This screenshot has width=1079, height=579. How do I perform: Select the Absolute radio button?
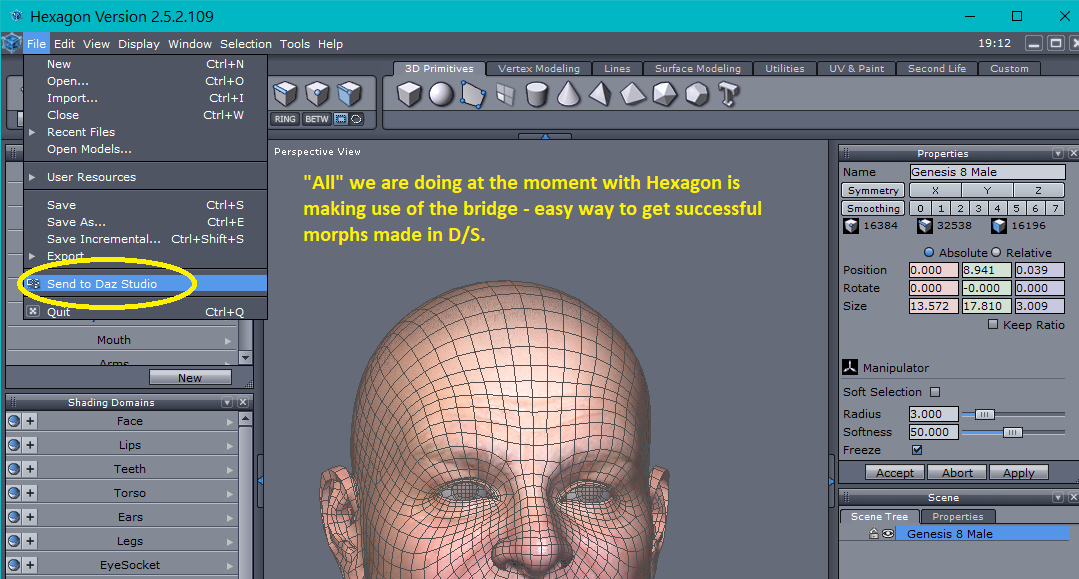click(x=929, y=252)
